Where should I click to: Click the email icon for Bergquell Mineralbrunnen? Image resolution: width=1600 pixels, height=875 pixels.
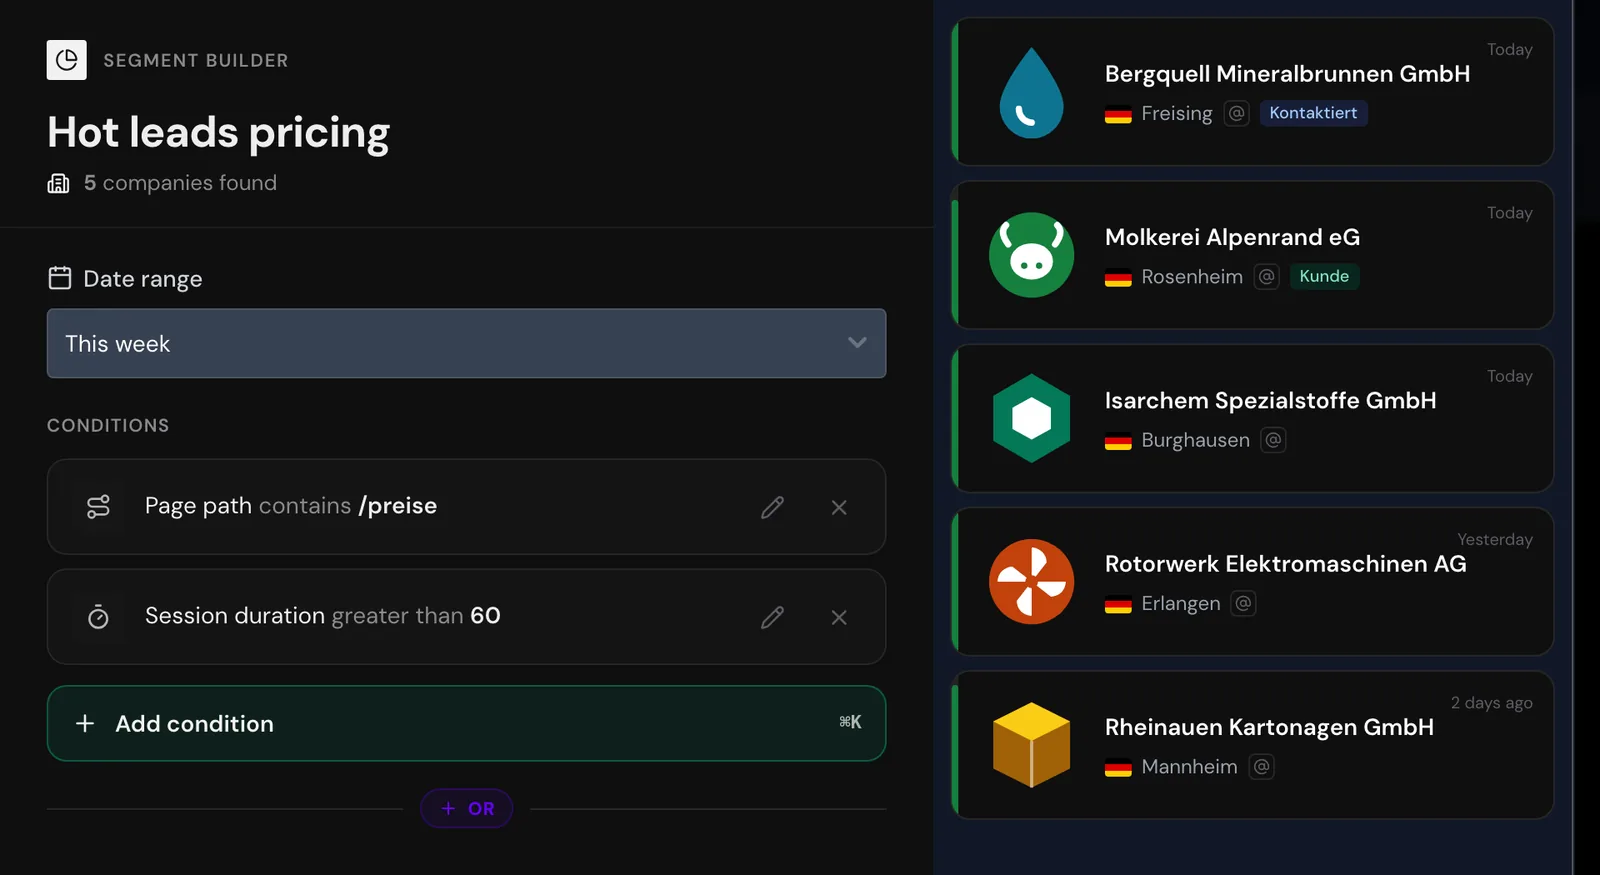coord(1237,113)
